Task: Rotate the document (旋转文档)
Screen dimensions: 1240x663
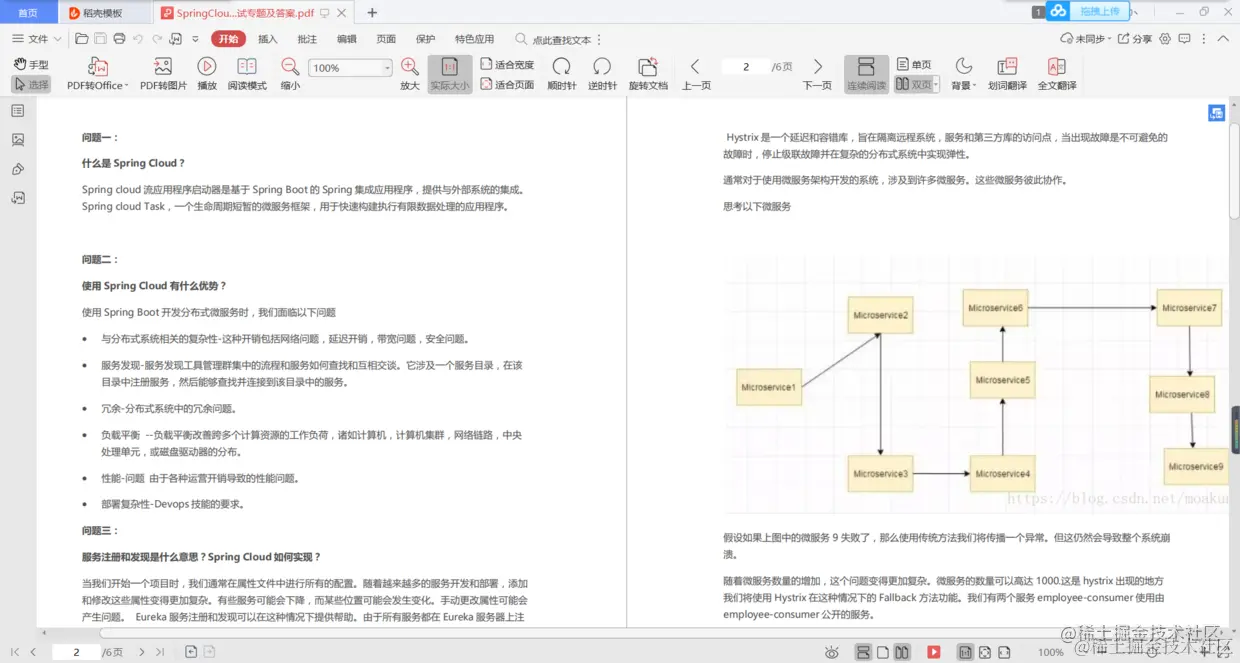Action: click(648, 74)
